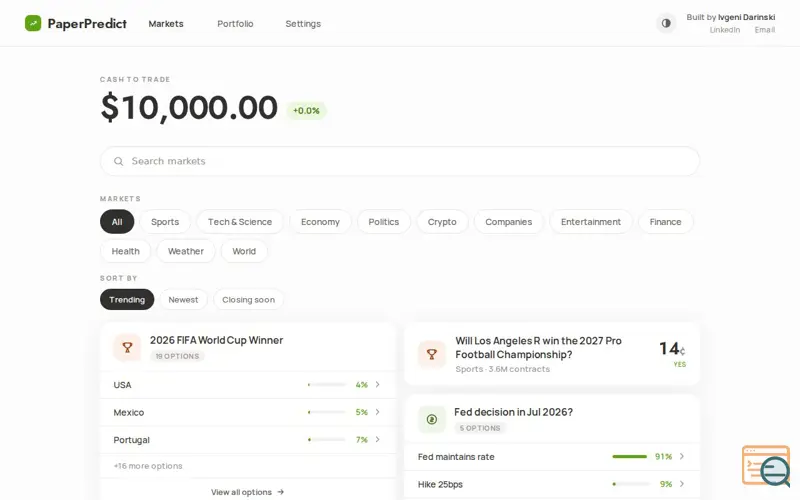The height and width of the screenshot is (500, 800).
Task: Select the All markets filter chip
Action: [x=117, y=222]
